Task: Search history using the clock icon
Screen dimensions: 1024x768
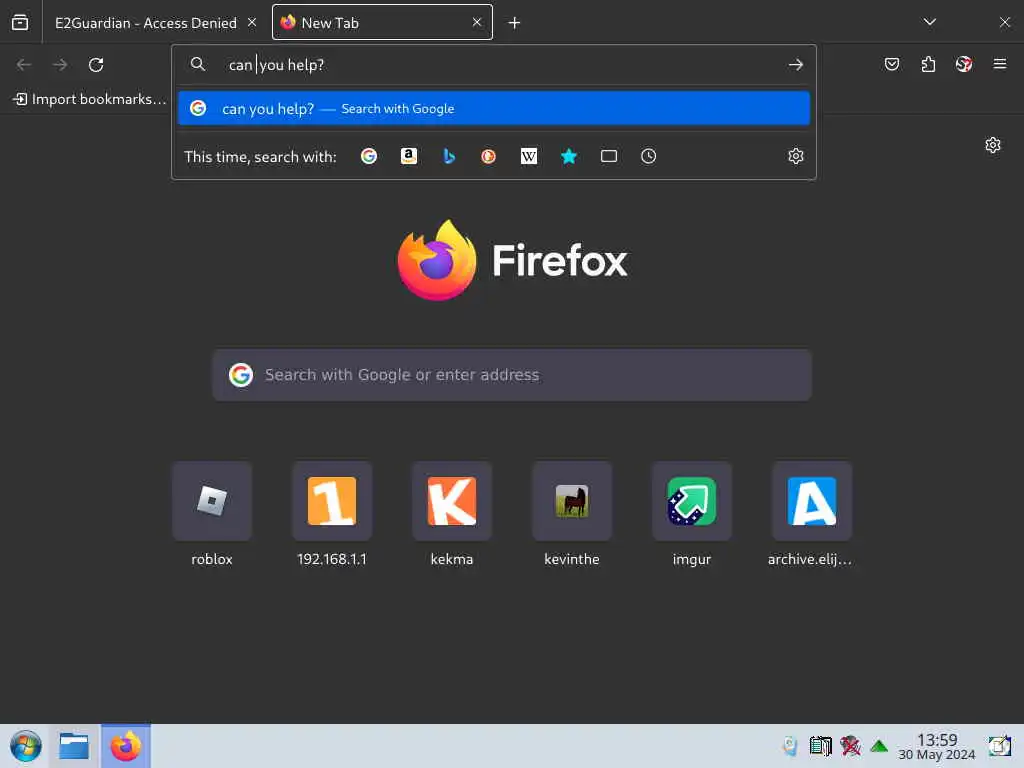Action: [x=648, y=156]
